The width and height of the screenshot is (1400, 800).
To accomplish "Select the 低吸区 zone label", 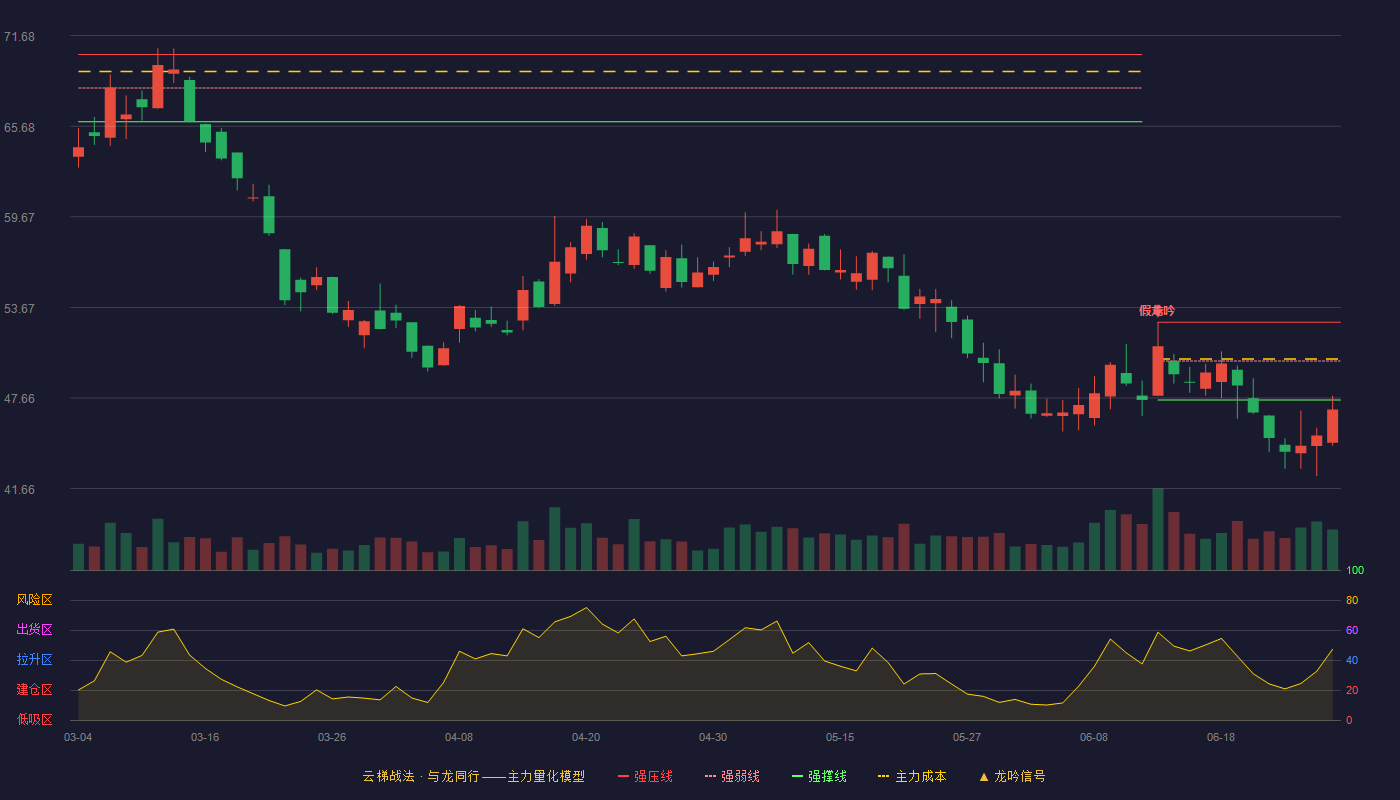I will (x=34, y=720).
